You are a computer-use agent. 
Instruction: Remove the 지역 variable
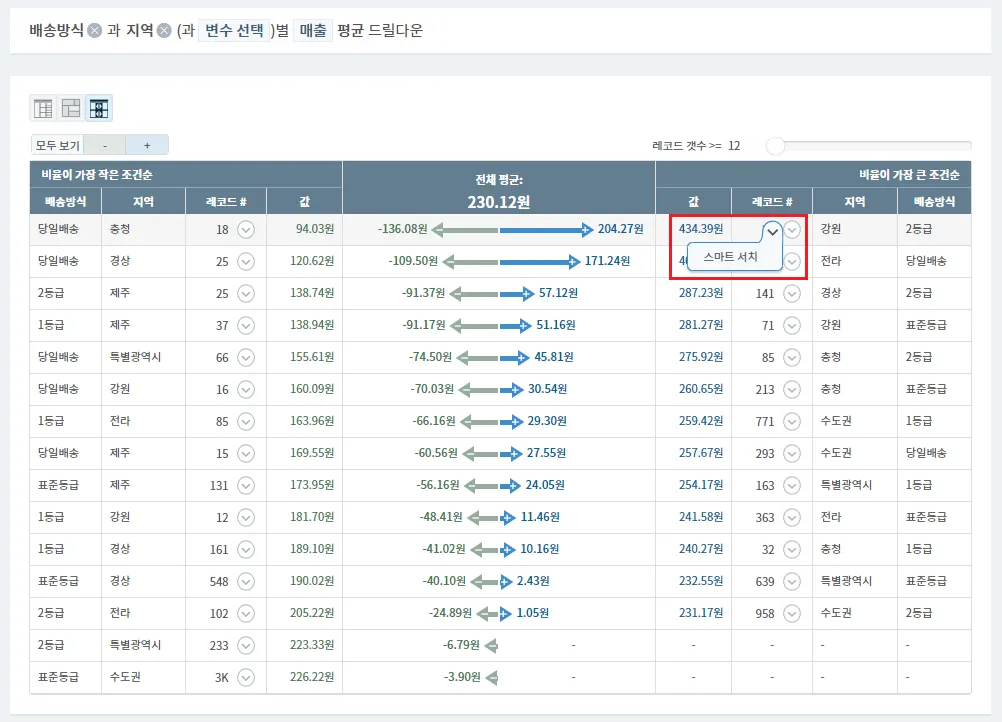pyautogui.click(x=164, y=30)
